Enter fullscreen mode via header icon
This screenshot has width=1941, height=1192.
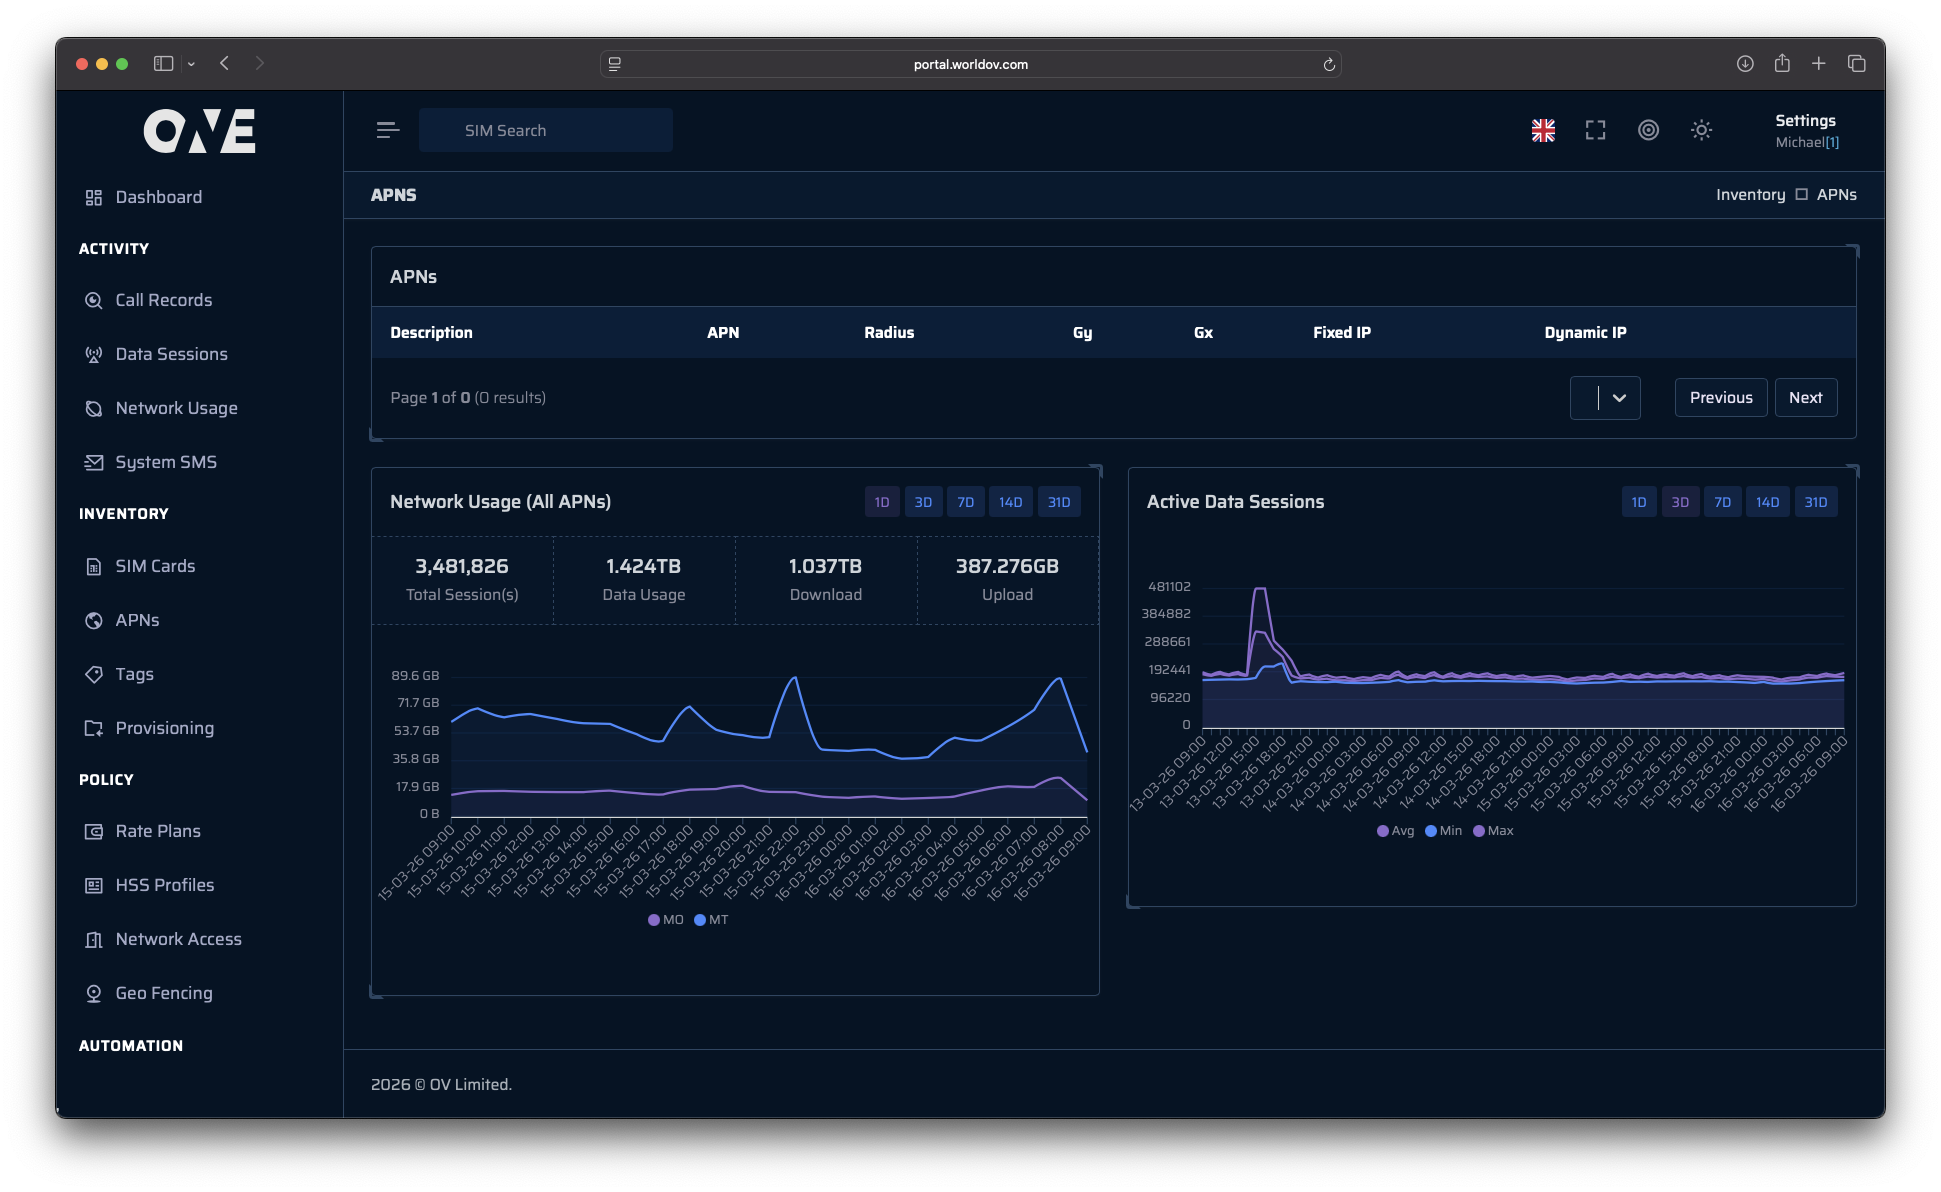click(x=1596, y=130)
